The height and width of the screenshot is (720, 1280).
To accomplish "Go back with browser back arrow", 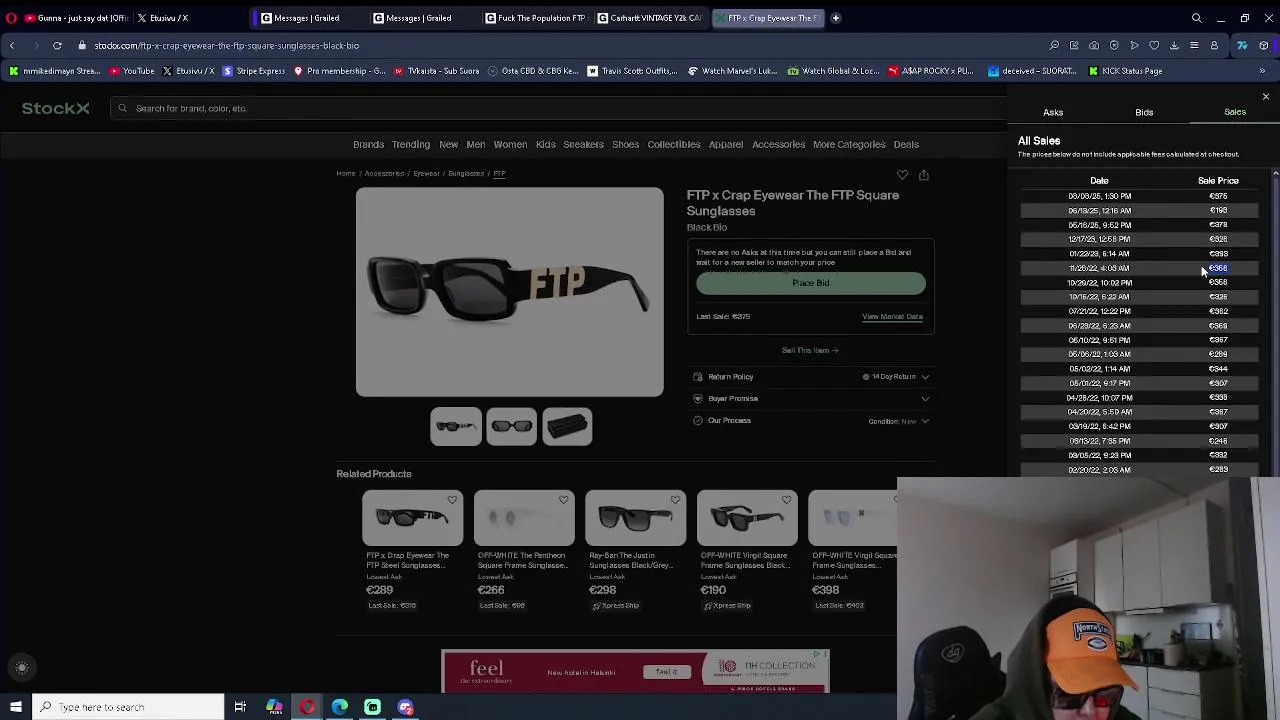I will pyautogui.click(x=12, y=45).
